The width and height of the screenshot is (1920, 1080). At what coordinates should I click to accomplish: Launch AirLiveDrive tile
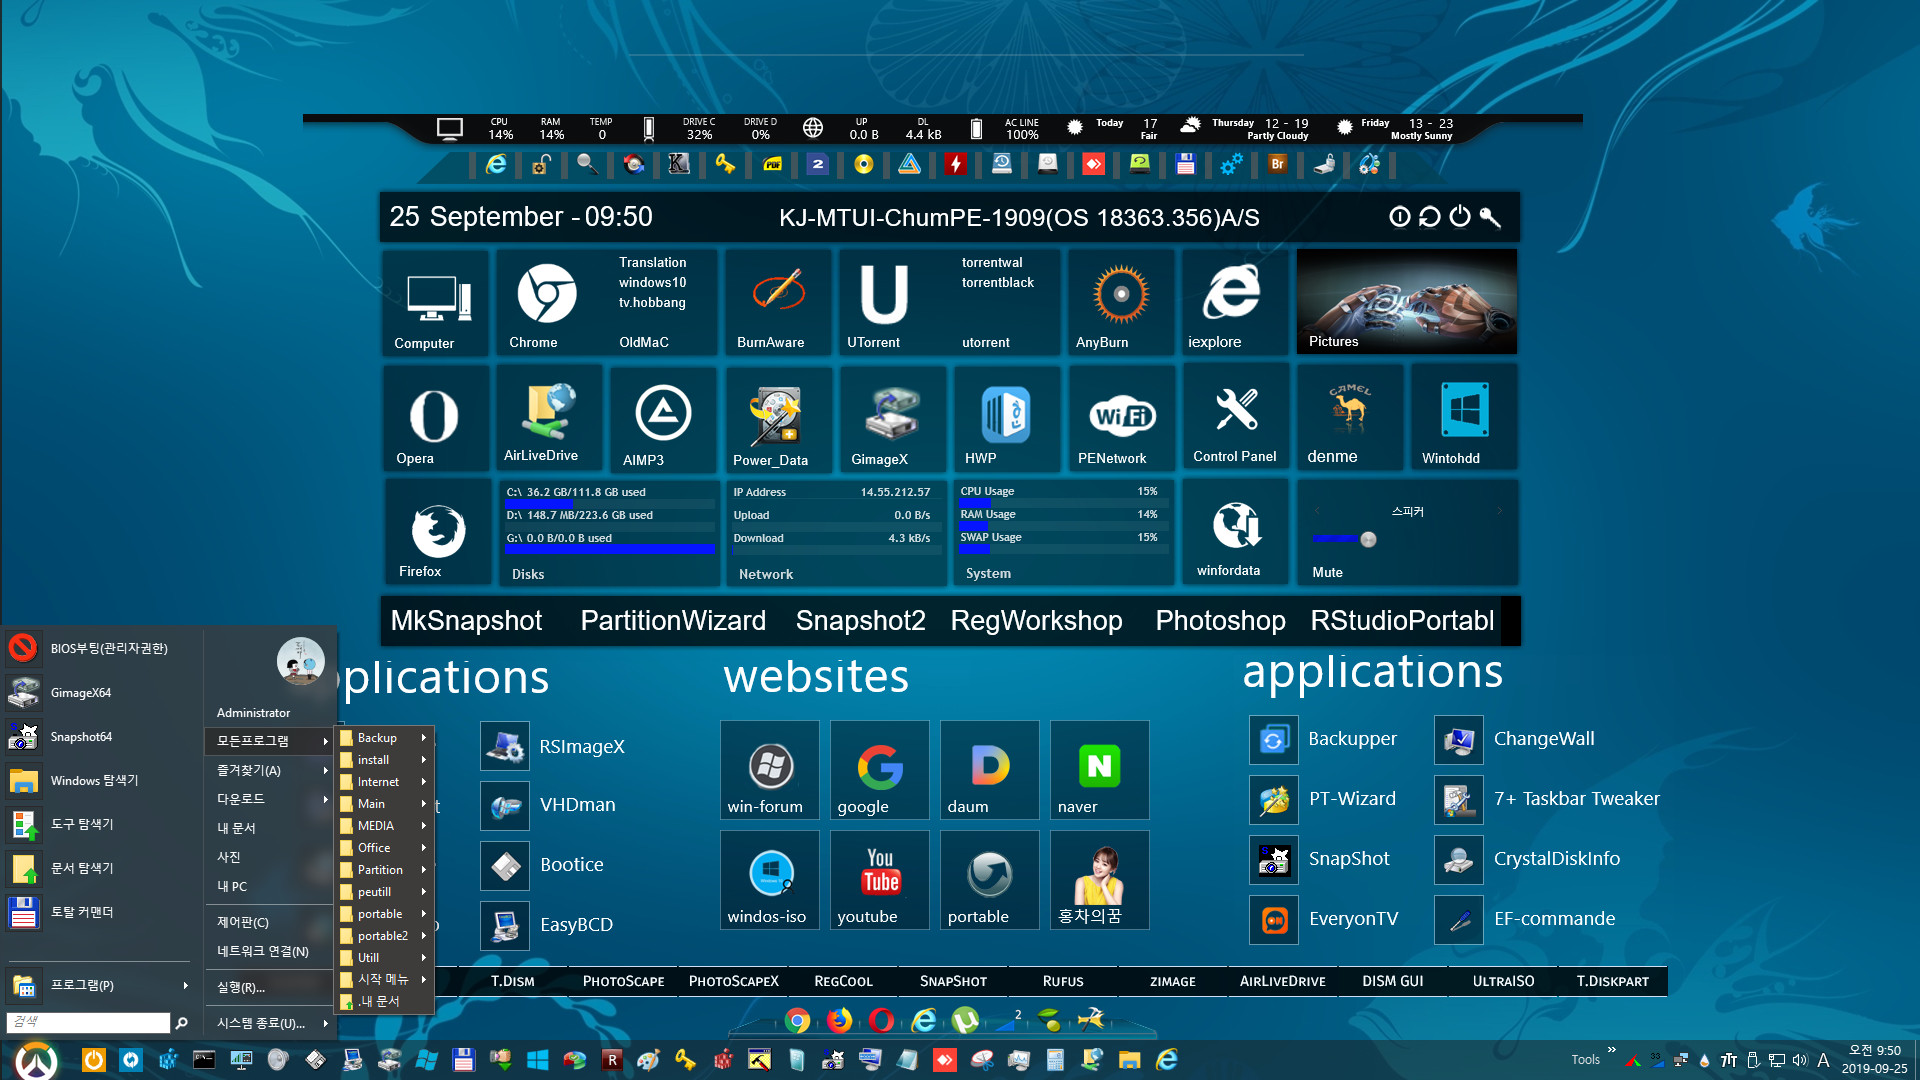click(549, 417)
